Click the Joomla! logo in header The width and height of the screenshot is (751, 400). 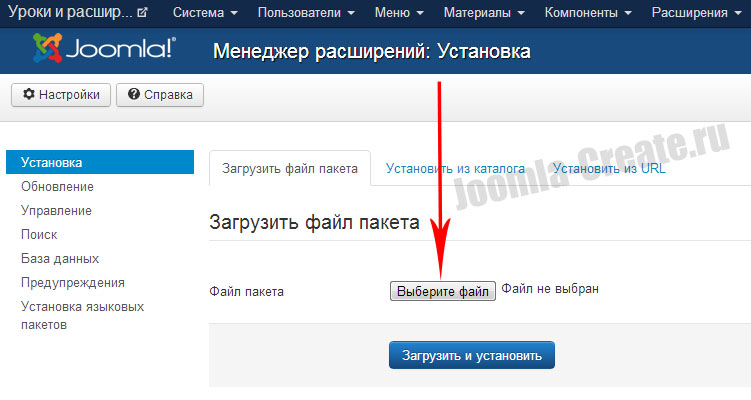tap(104, 49)
